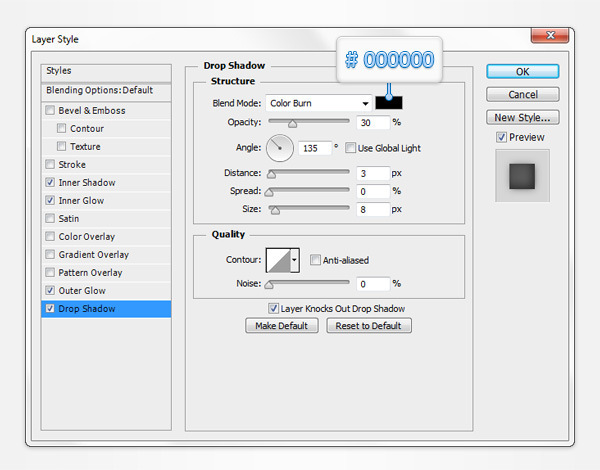
Task: Click the Distance value input field
Action: tap(372, 173)
